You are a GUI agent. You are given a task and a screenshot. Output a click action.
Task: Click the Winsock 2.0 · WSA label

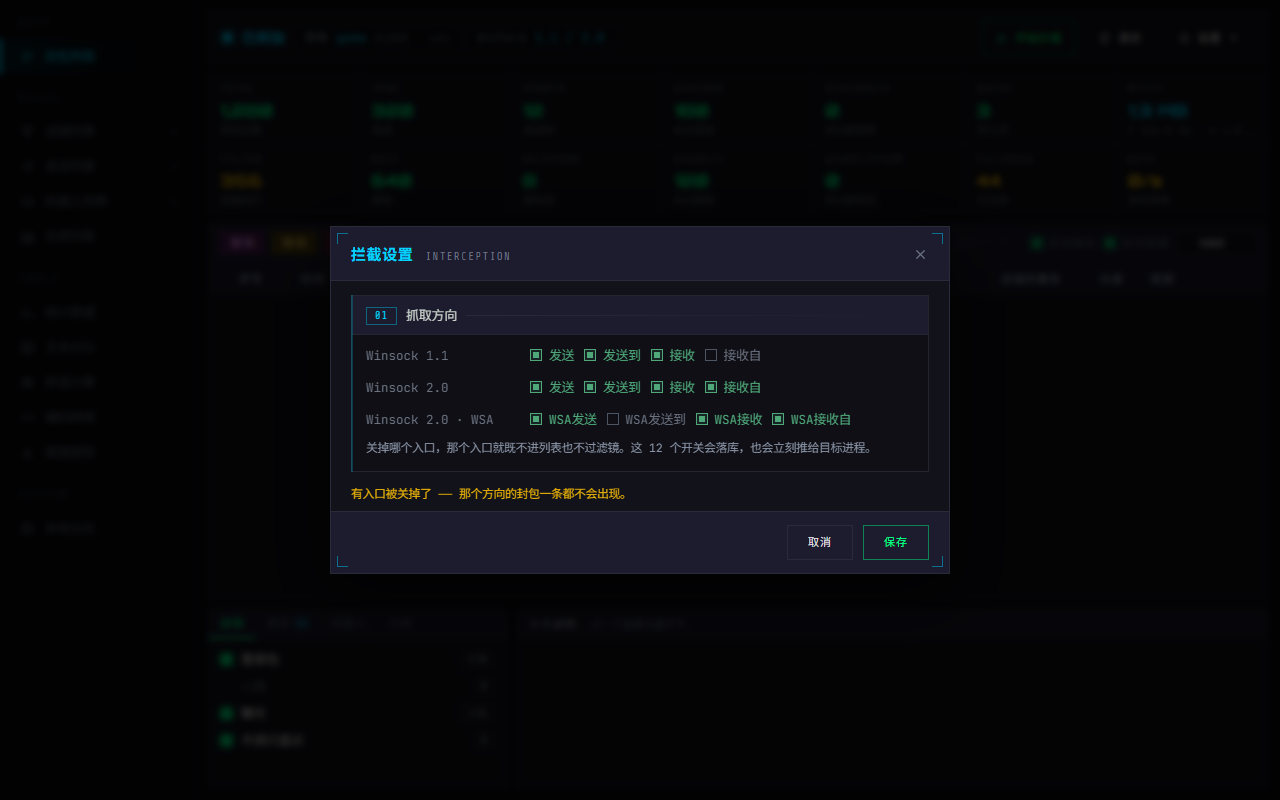pos(430,420)
